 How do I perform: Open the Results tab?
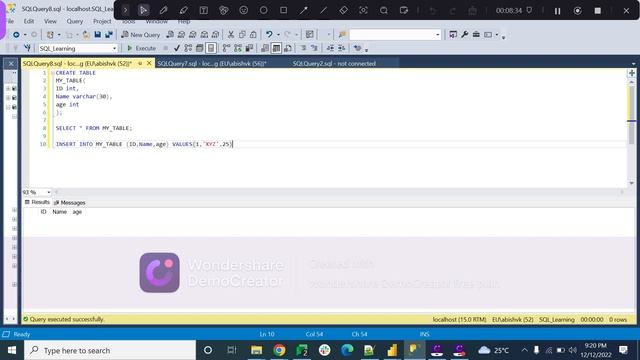pos(37,202)
